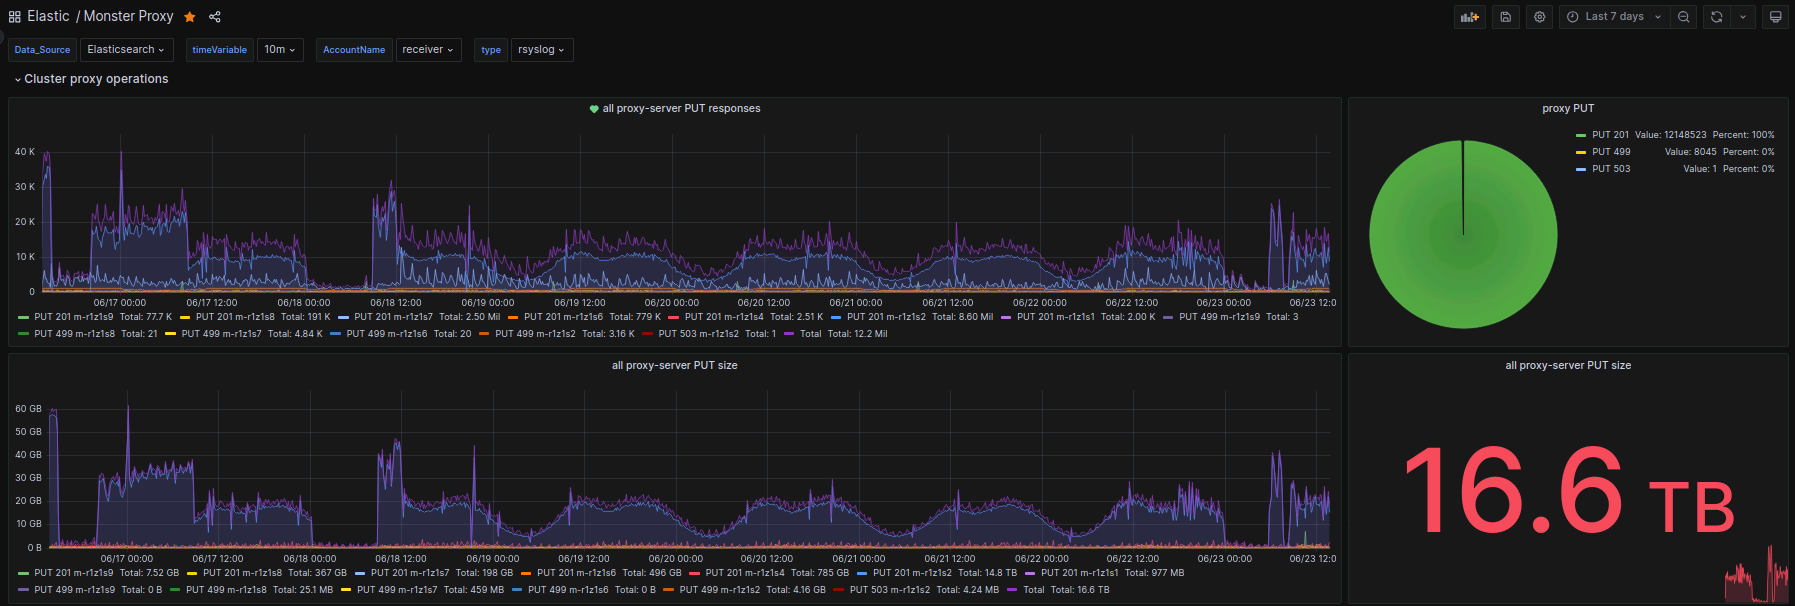Click the Add panel icon
The height and width of the screenshot is (606, 1795).
1469,17
